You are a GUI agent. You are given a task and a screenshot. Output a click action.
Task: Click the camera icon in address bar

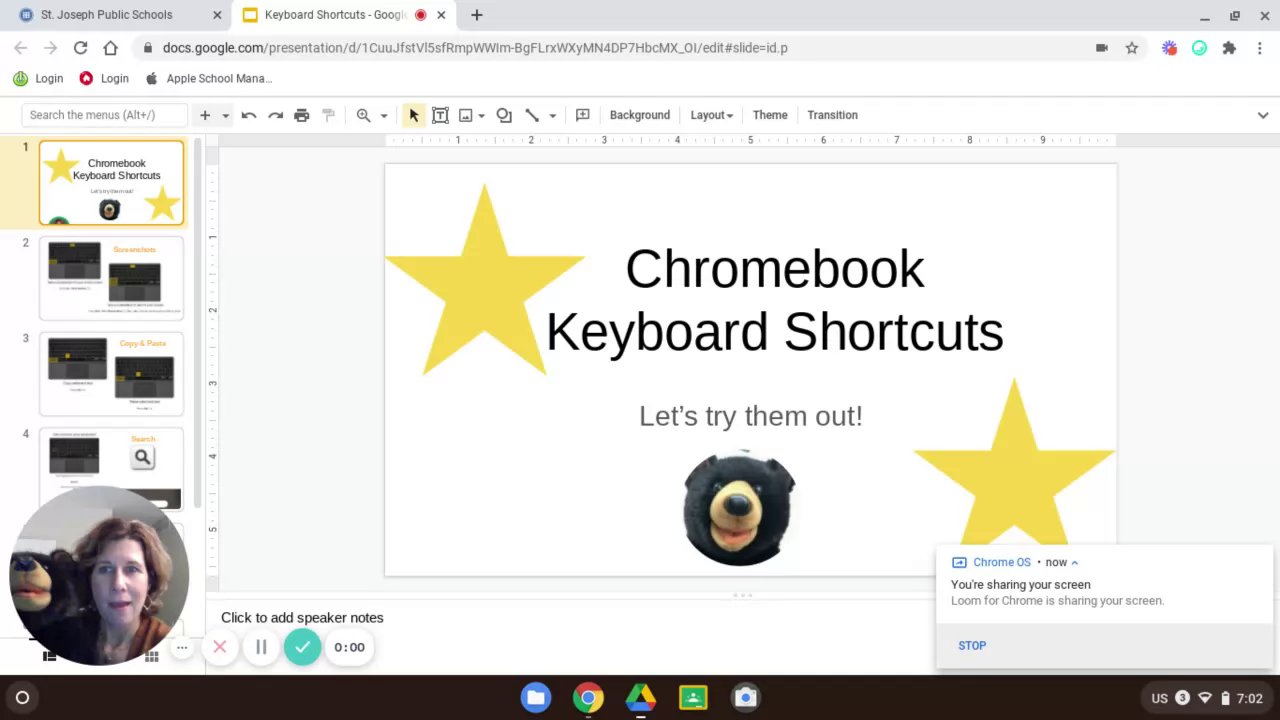pos(1102,47)
